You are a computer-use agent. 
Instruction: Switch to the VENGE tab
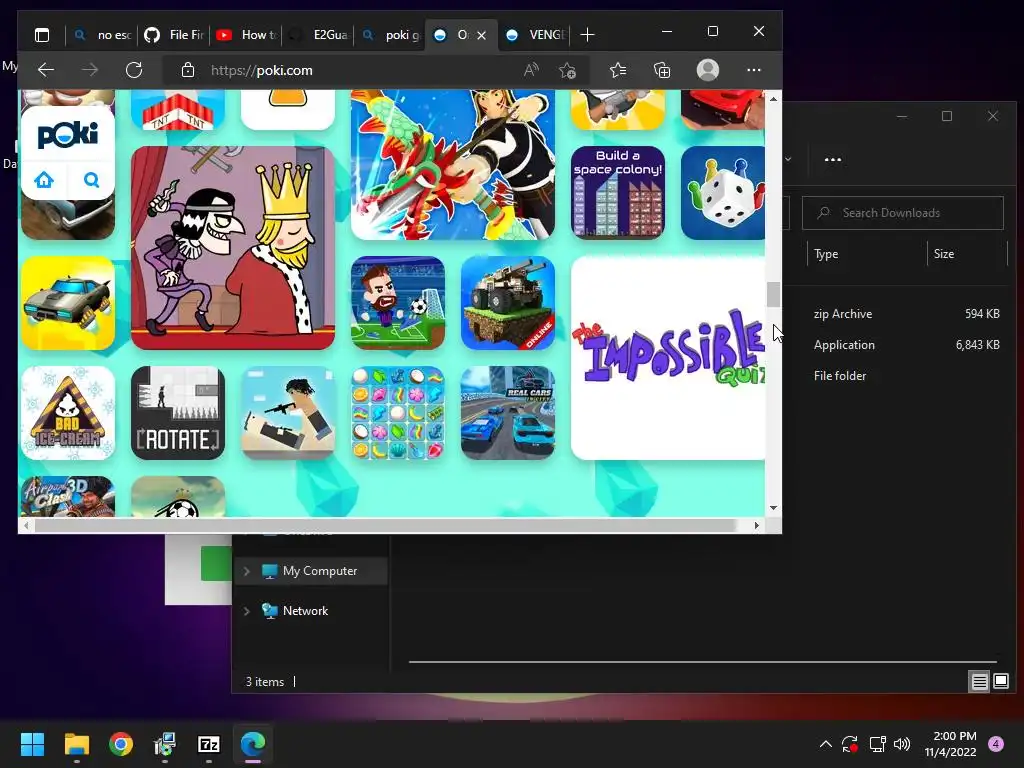tap(534, 35)
